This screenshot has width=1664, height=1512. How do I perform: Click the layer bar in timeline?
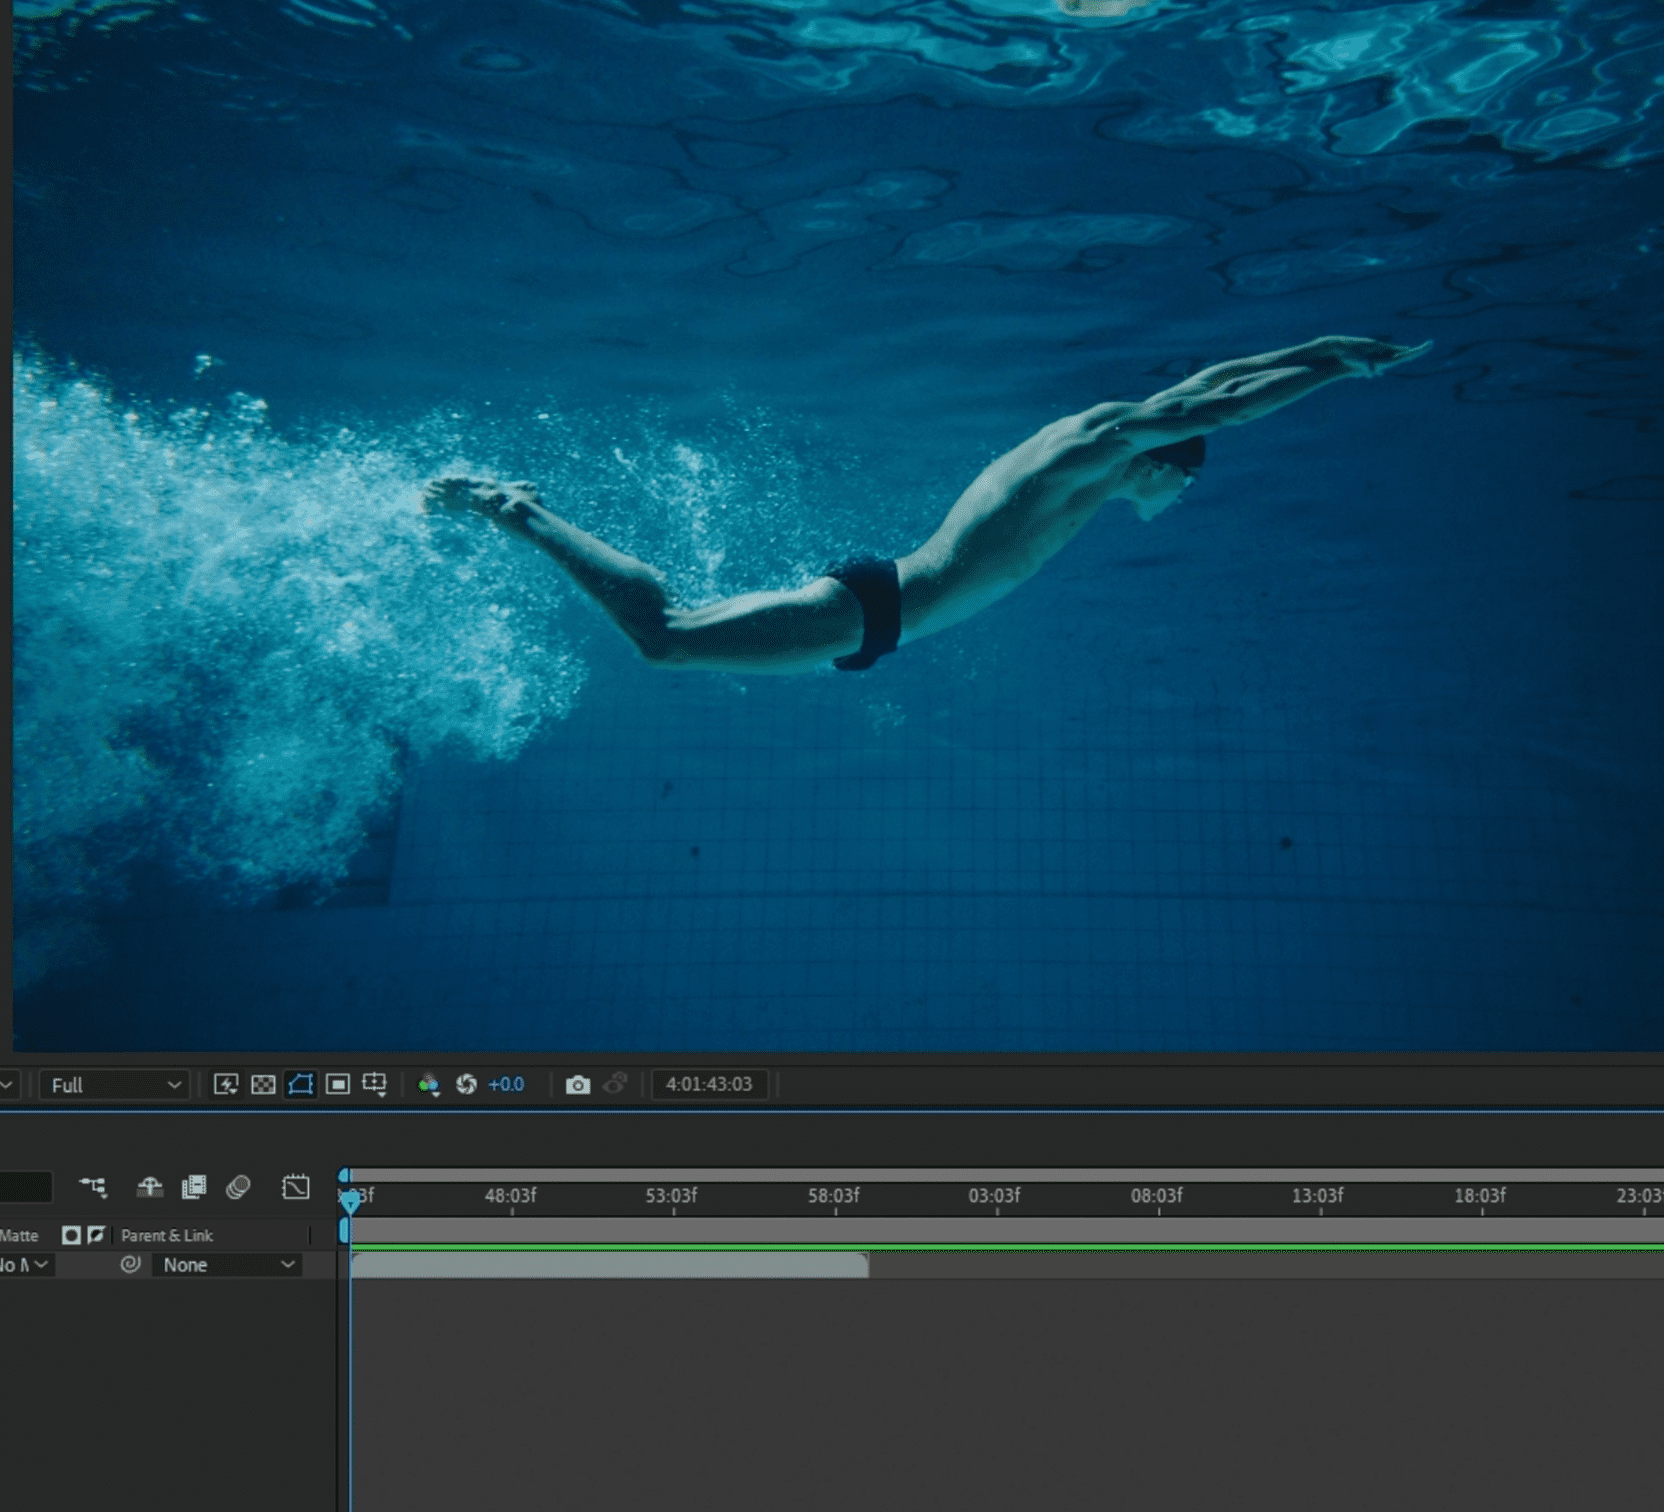[609, 1265]
